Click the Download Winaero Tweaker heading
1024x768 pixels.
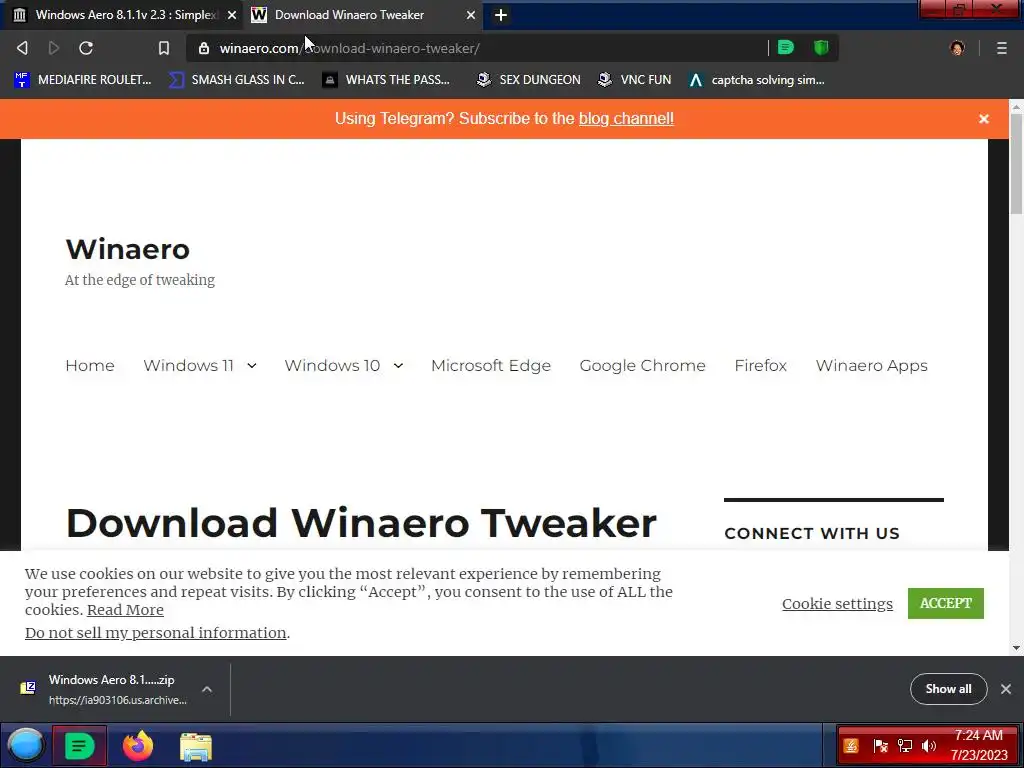coord(361,523)
